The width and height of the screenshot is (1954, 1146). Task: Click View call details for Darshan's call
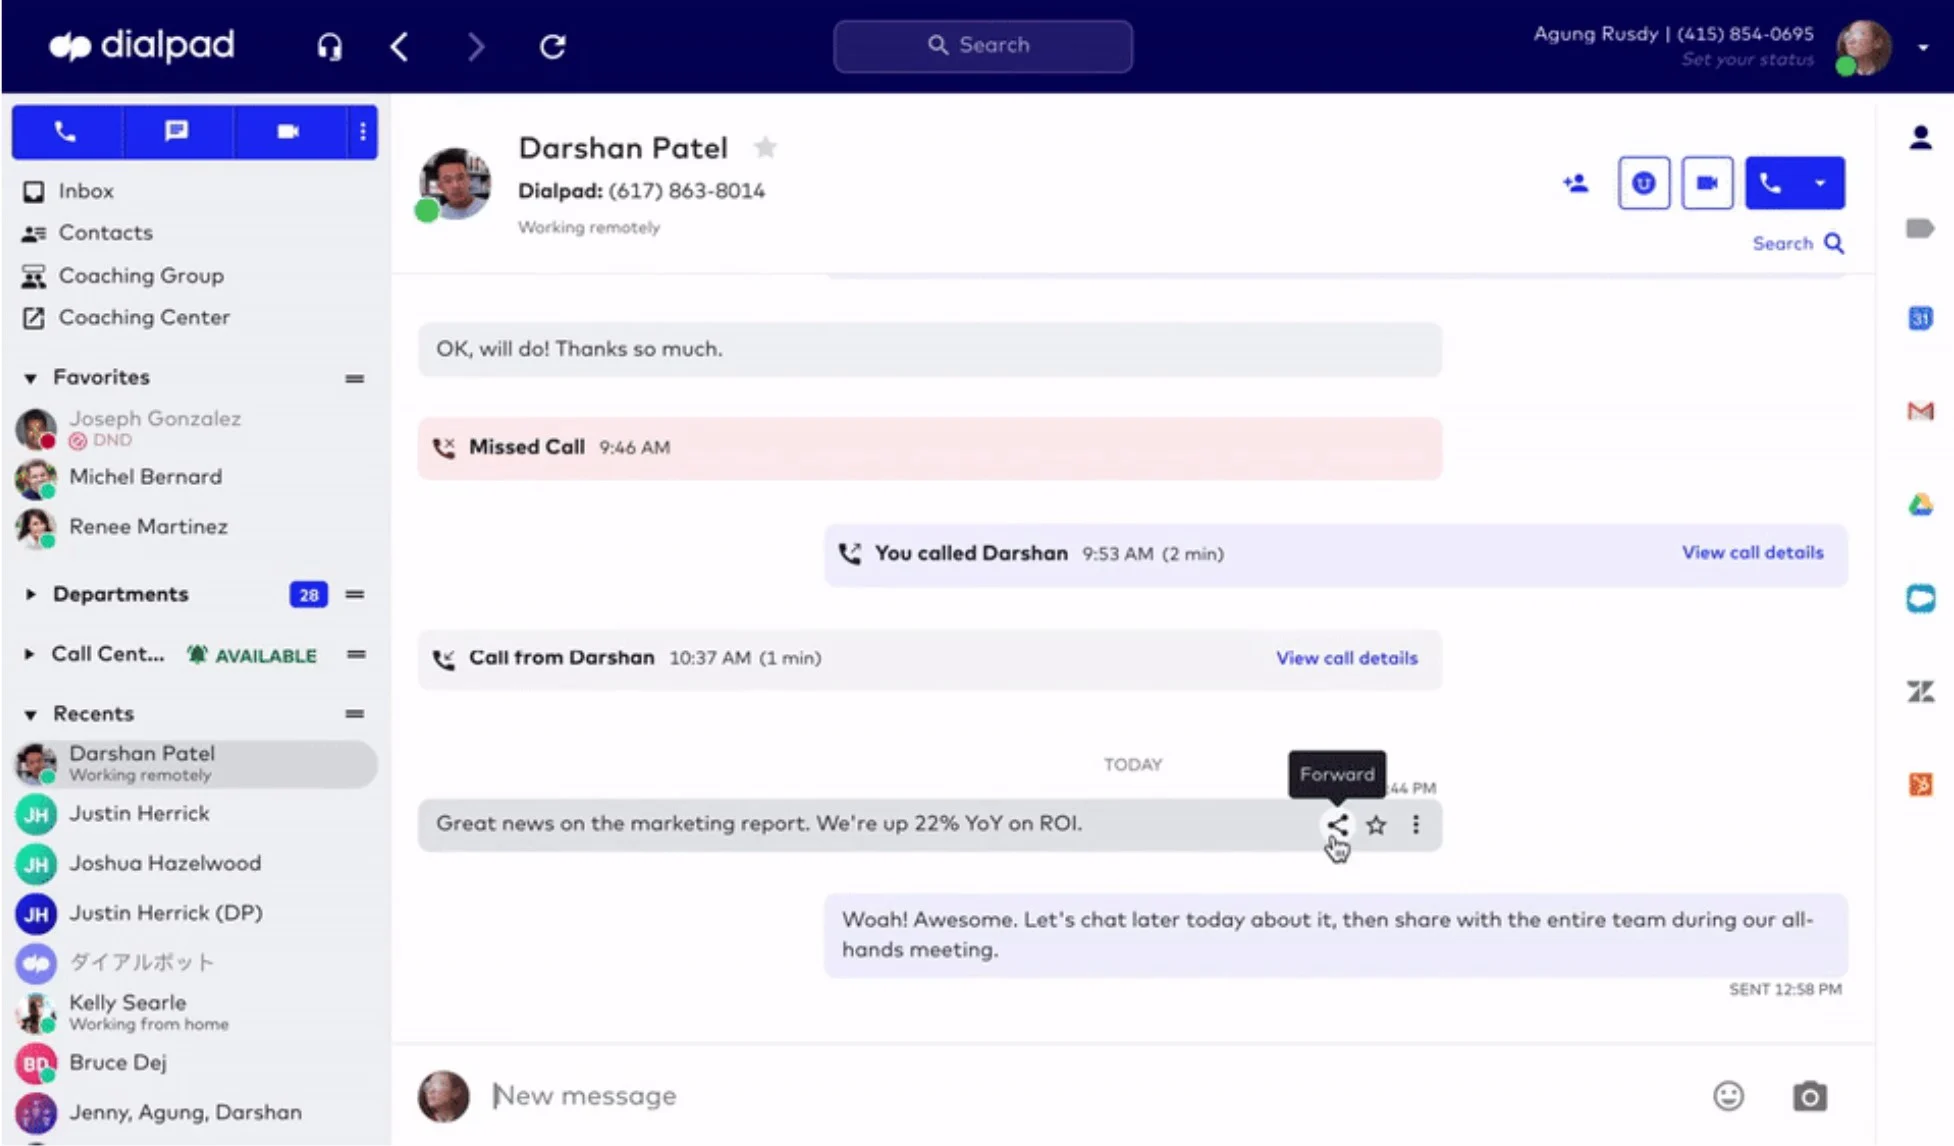click(1346, 658)
